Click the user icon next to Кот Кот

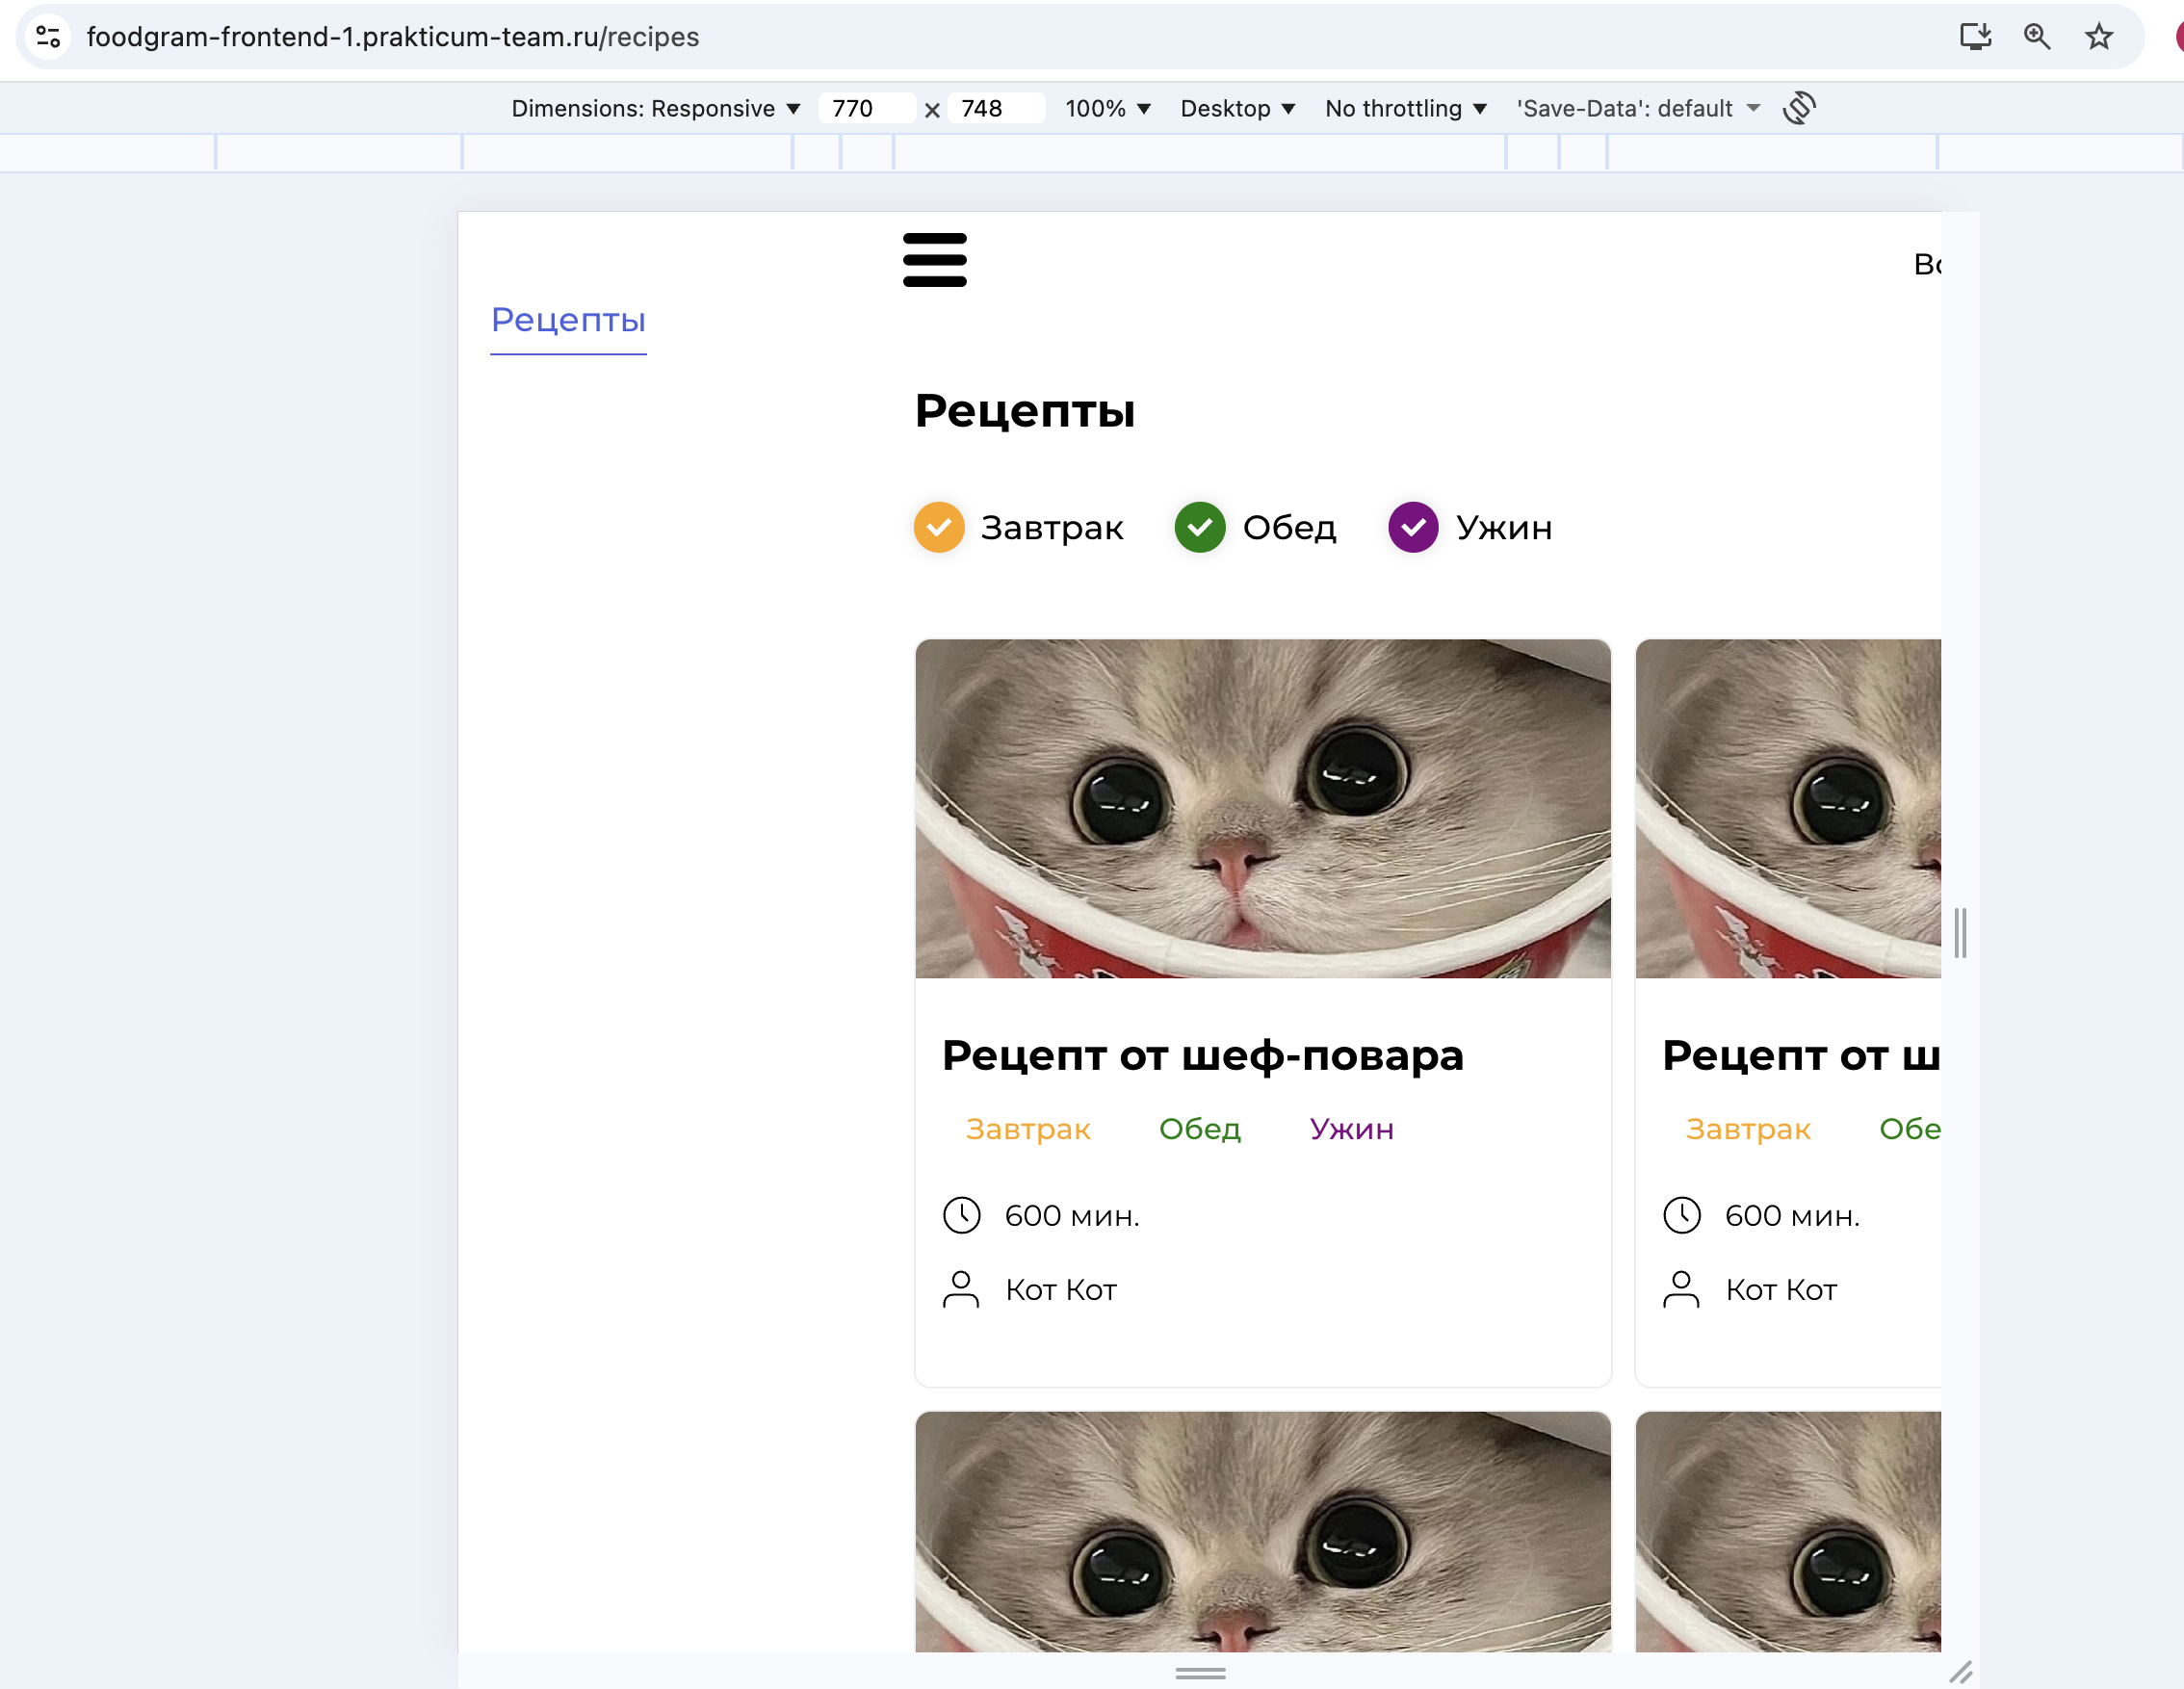coord(961,1289)
